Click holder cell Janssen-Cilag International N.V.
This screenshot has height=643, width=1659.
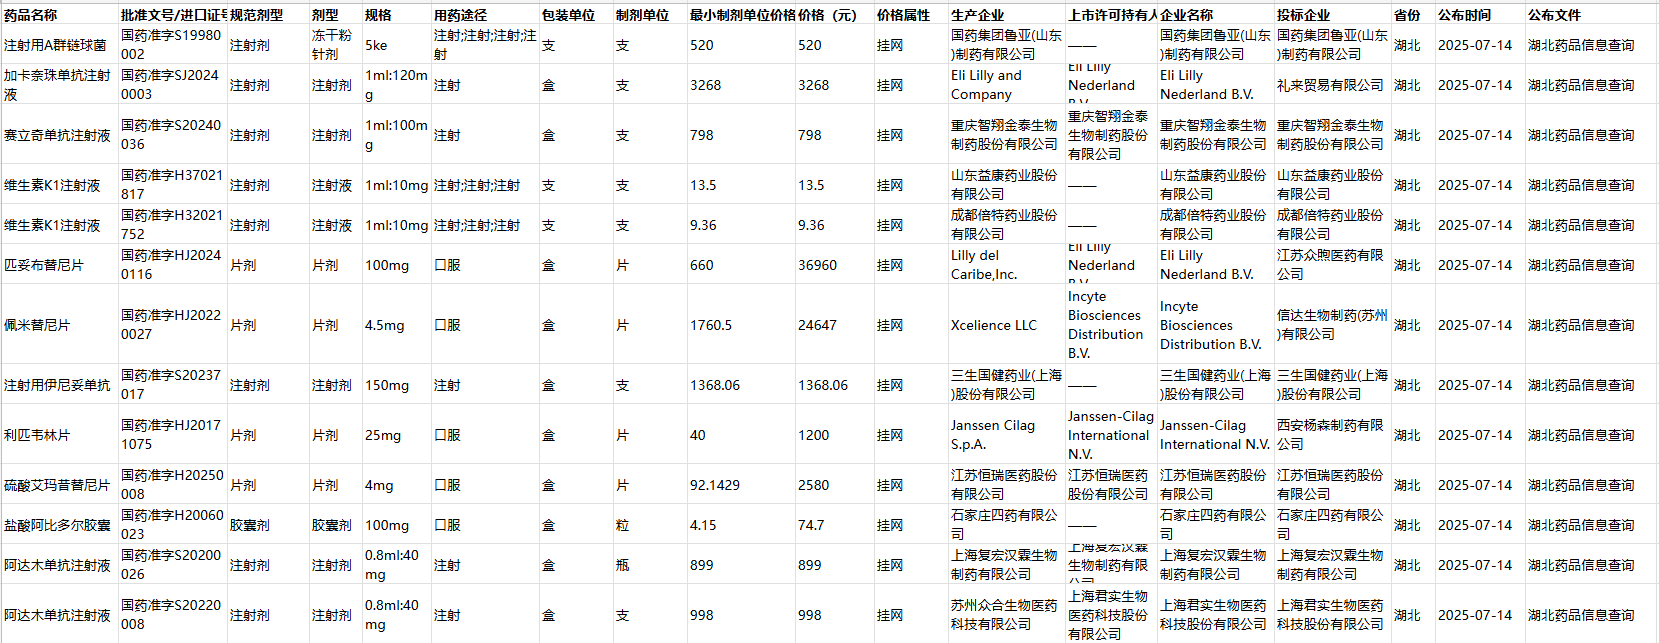(x=1111, y=435)
